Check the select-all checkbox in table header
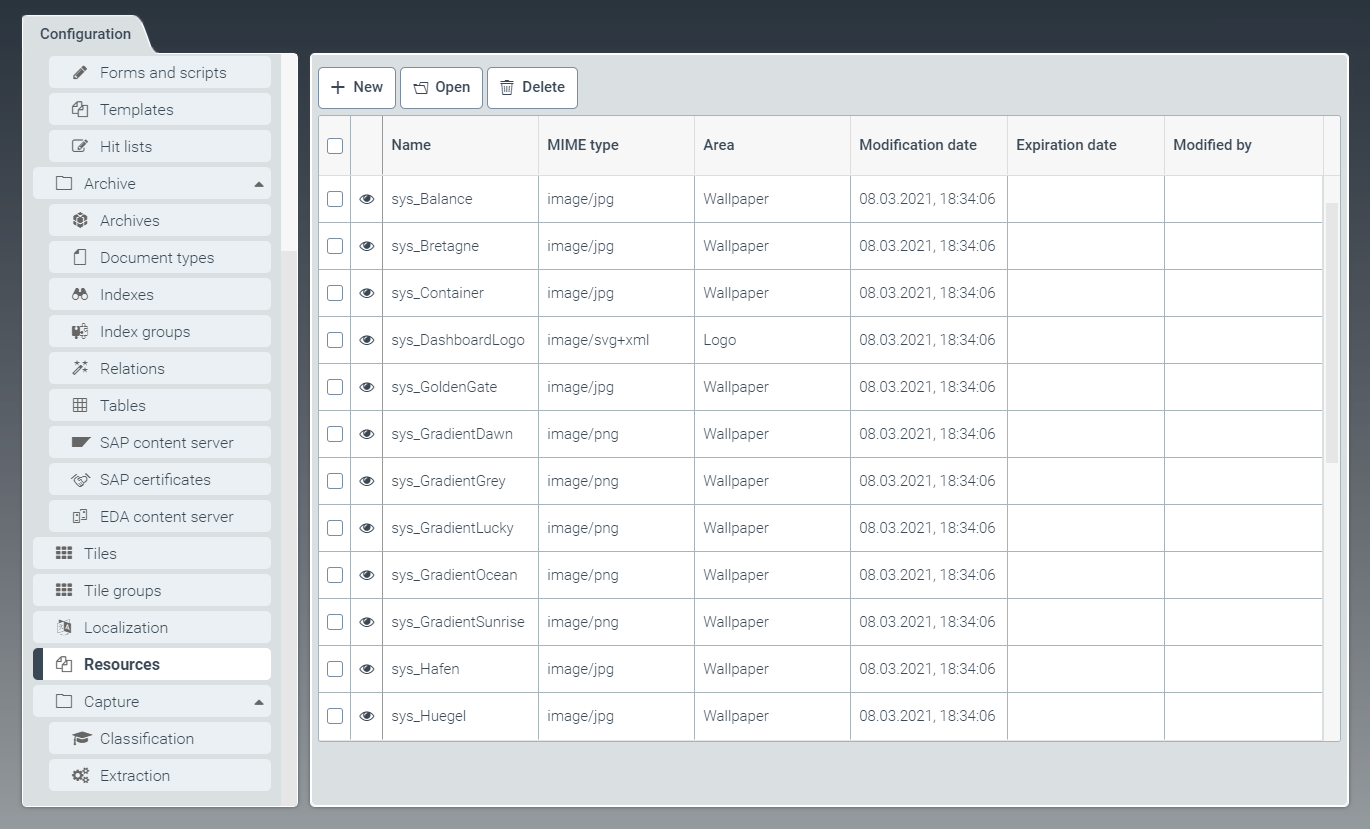 point(335,146)
